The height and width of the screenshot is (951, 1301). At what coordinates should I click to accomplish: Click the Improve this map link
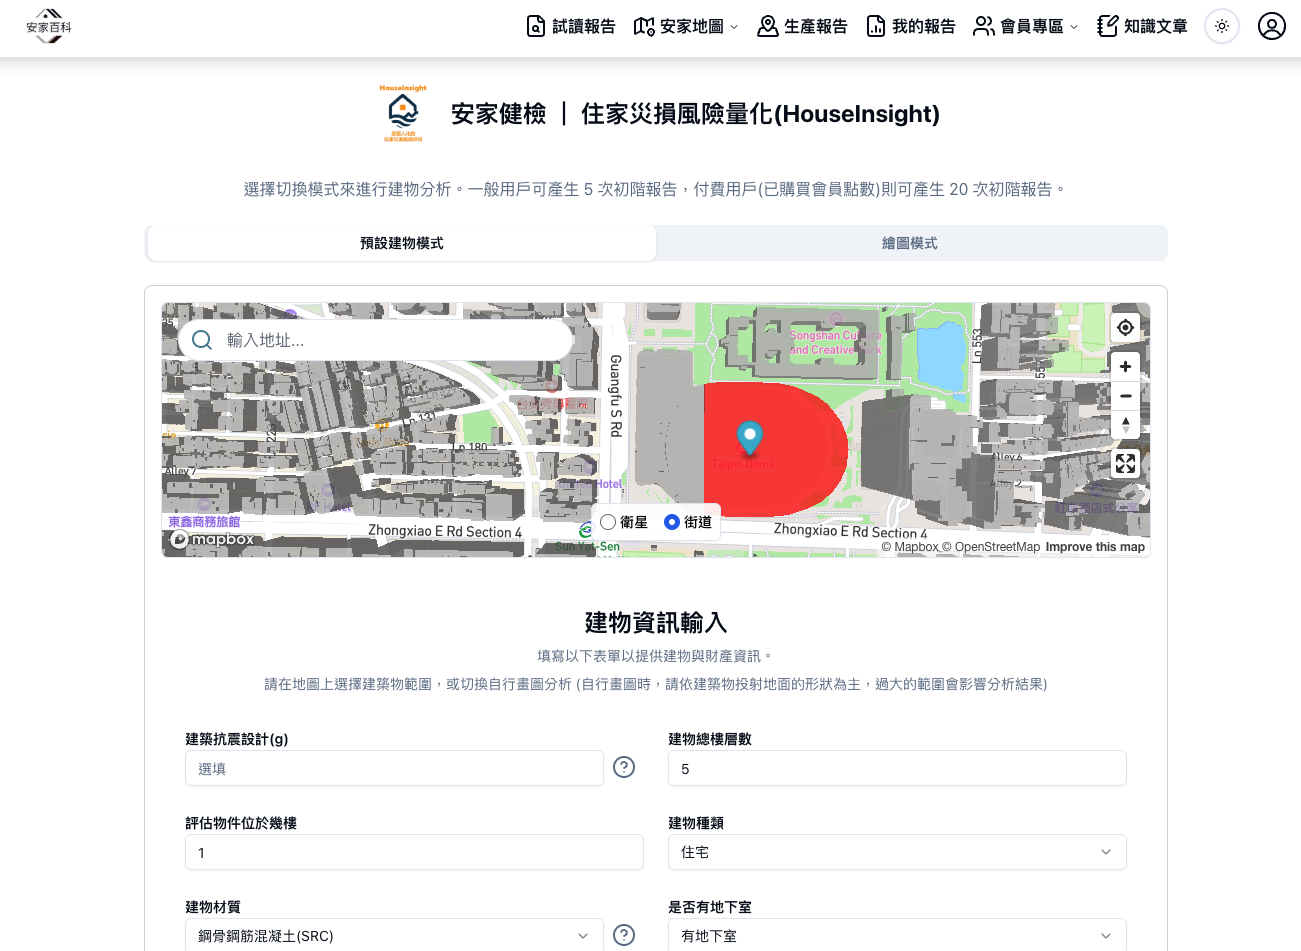point(1094,547)
